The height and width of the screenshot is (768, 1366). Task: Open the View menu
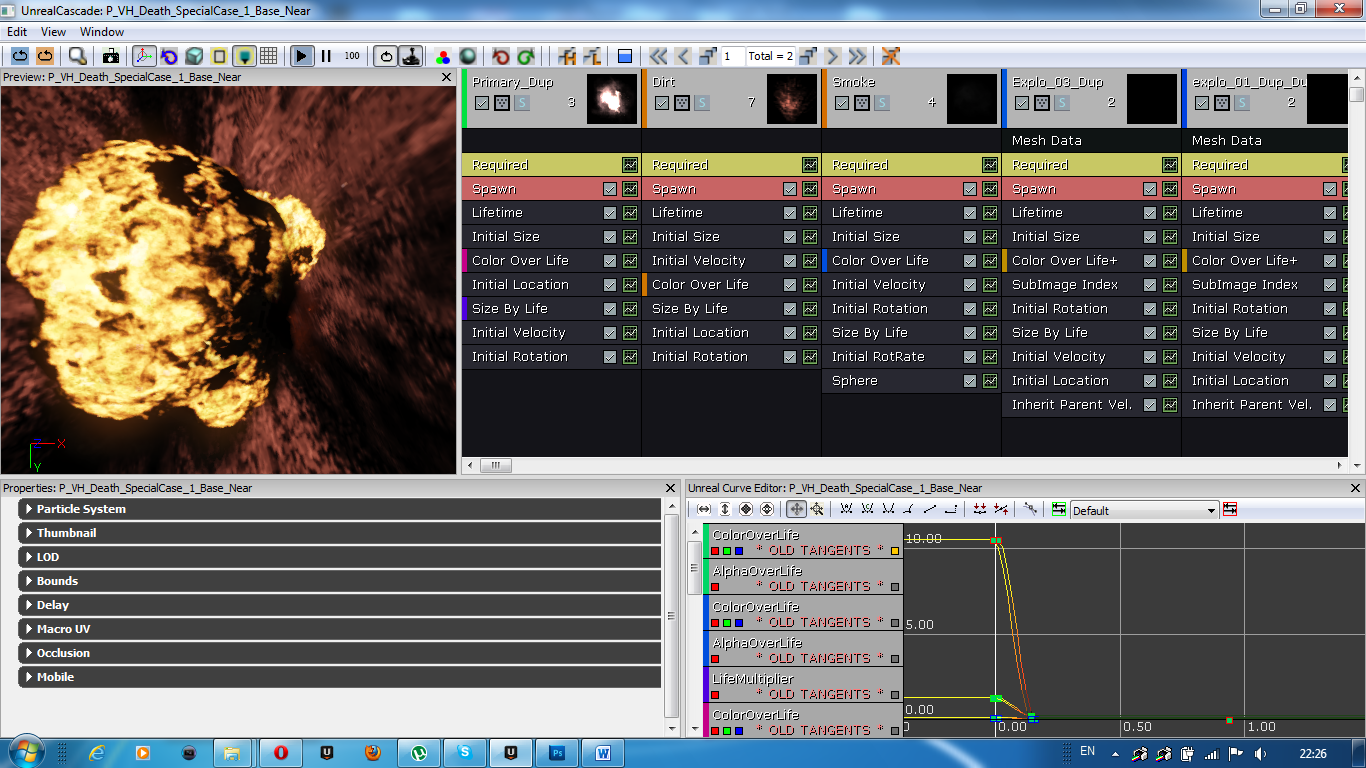pyautogui.click(x=53, y=32)
